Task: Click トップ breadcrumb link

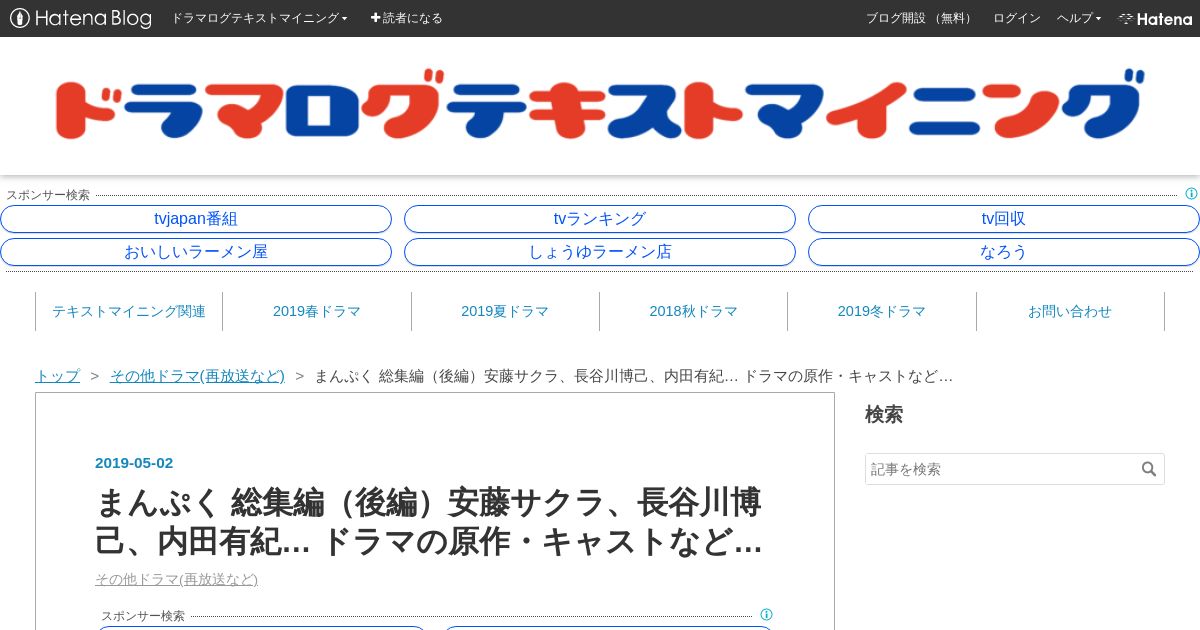Action: click(57, 376)
